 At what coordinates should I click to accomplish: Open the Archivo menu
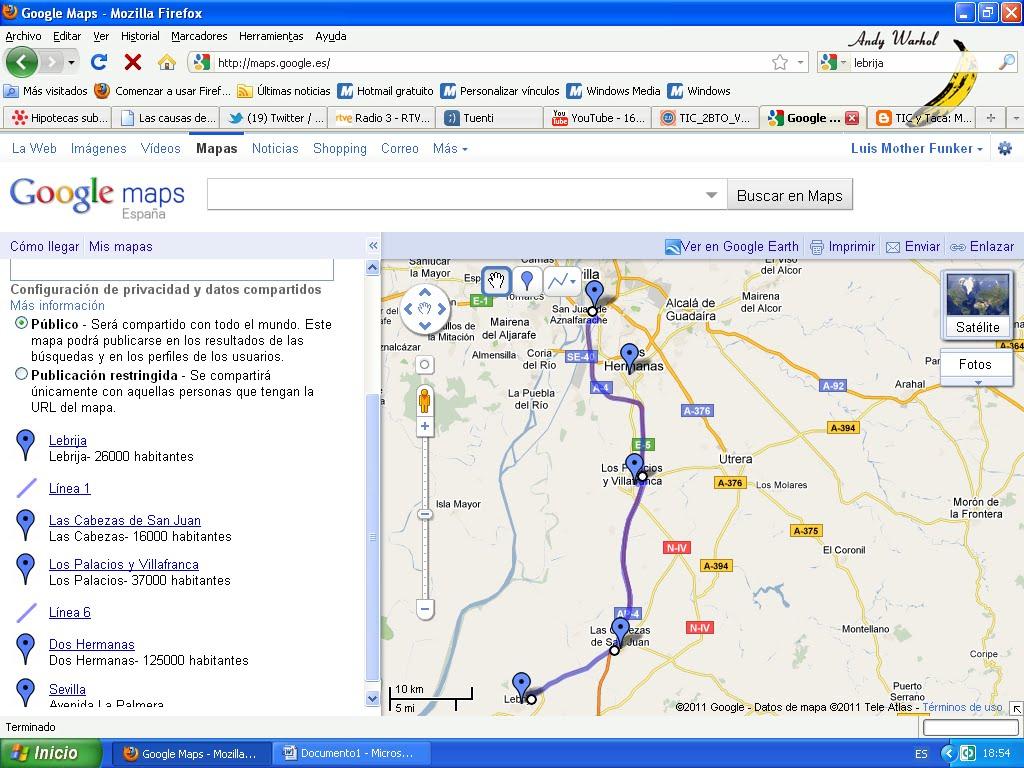tap(24, 36)
